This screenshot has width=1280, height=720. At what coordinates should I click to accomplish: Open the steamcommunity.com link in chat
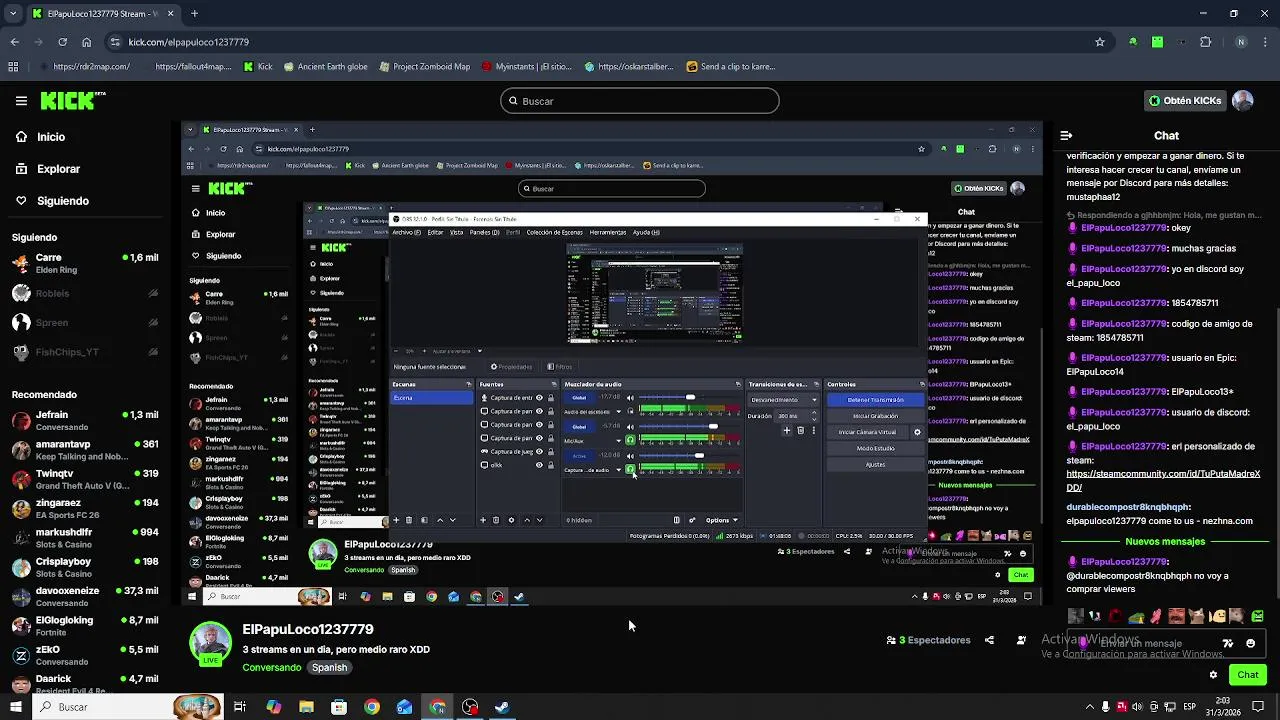click(x=1163, y=481)
